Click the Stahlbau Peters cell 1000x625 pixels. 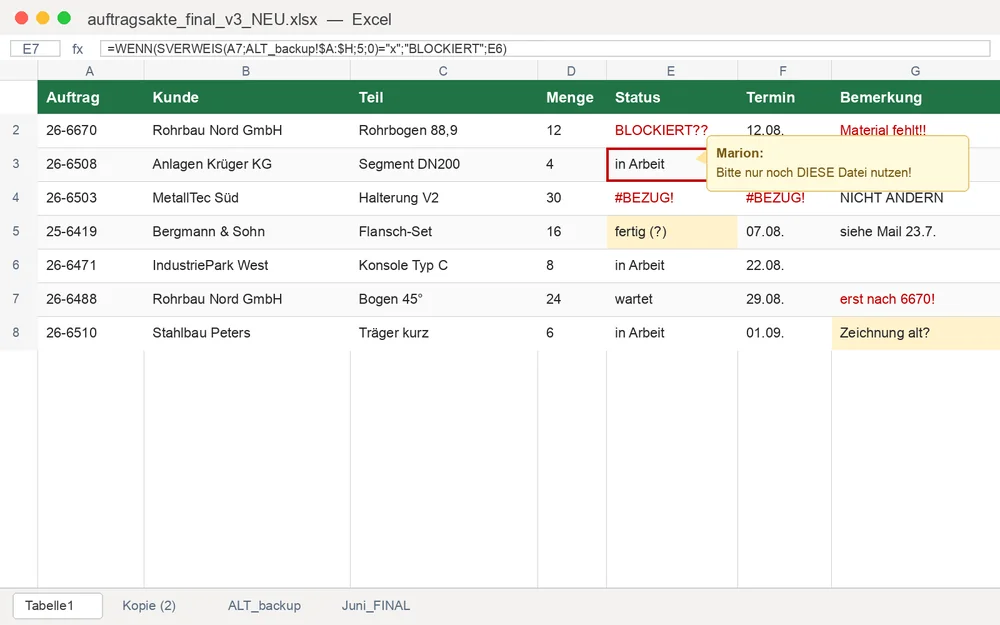[x=247, y=333]
